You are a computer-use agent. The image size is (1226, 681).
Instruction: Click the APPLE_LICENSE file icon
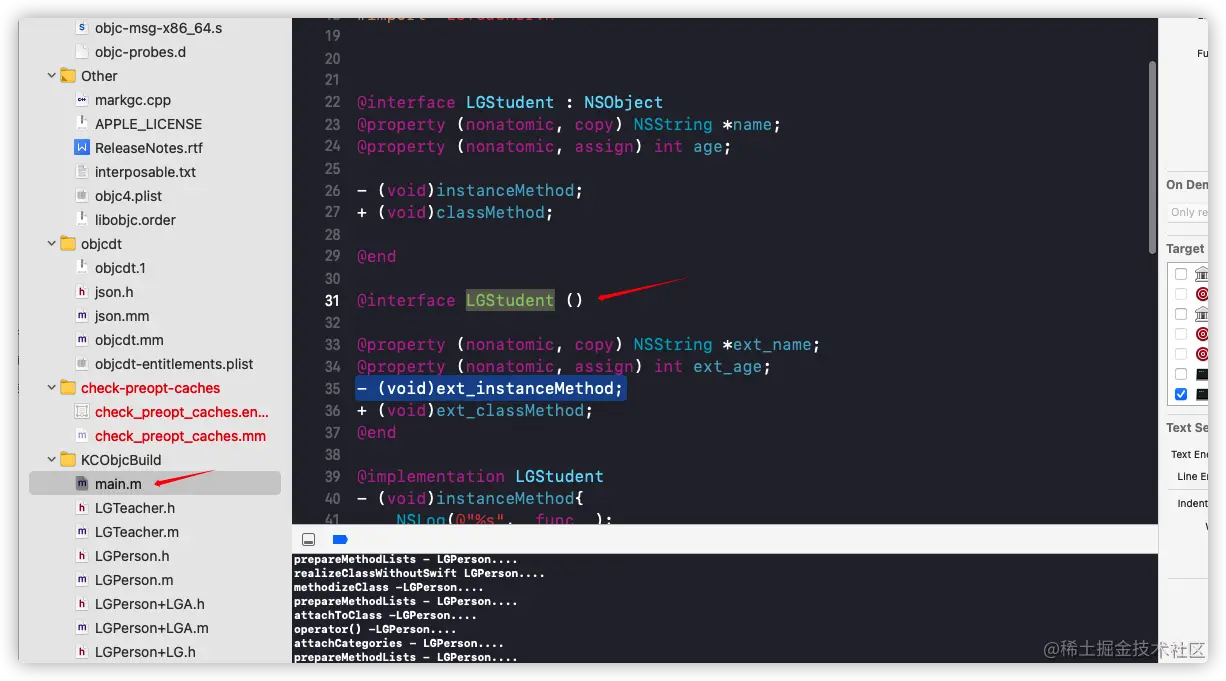click(82, 124)
